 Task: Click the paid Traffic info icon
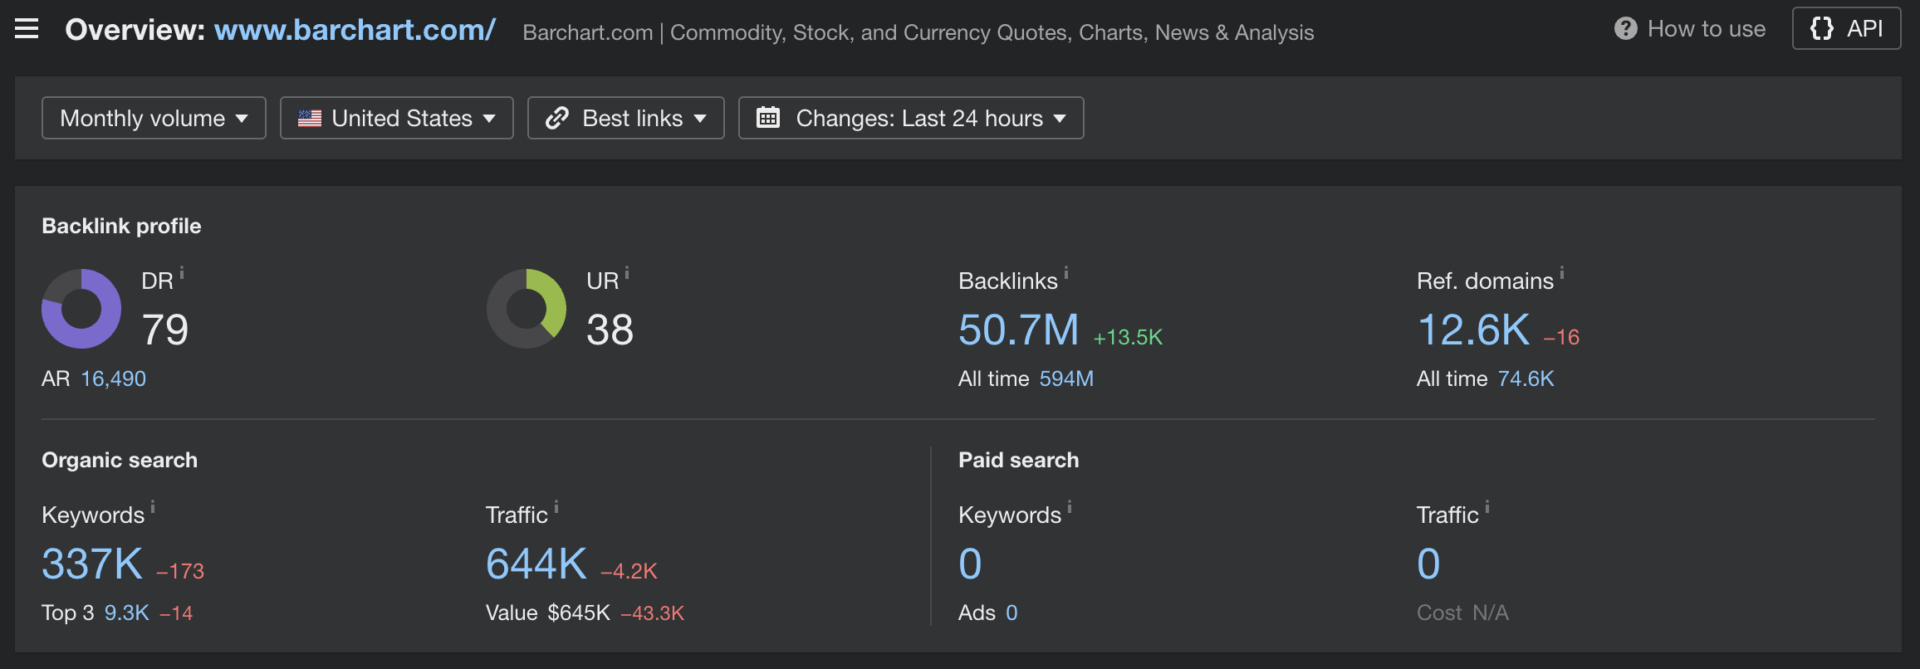1487,507
